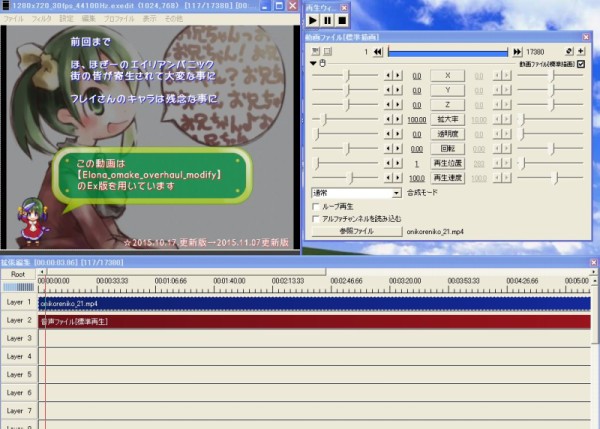Increase 回転 value with its right arrow
Viewport: 600px width, 429px height.
398,148
